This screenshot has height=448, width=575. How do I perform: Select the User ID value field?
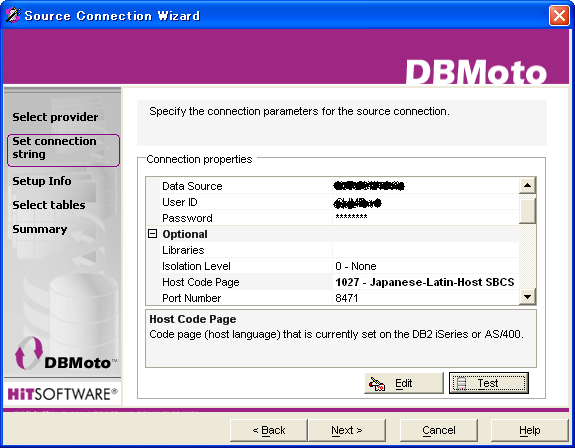pos(425,202)
